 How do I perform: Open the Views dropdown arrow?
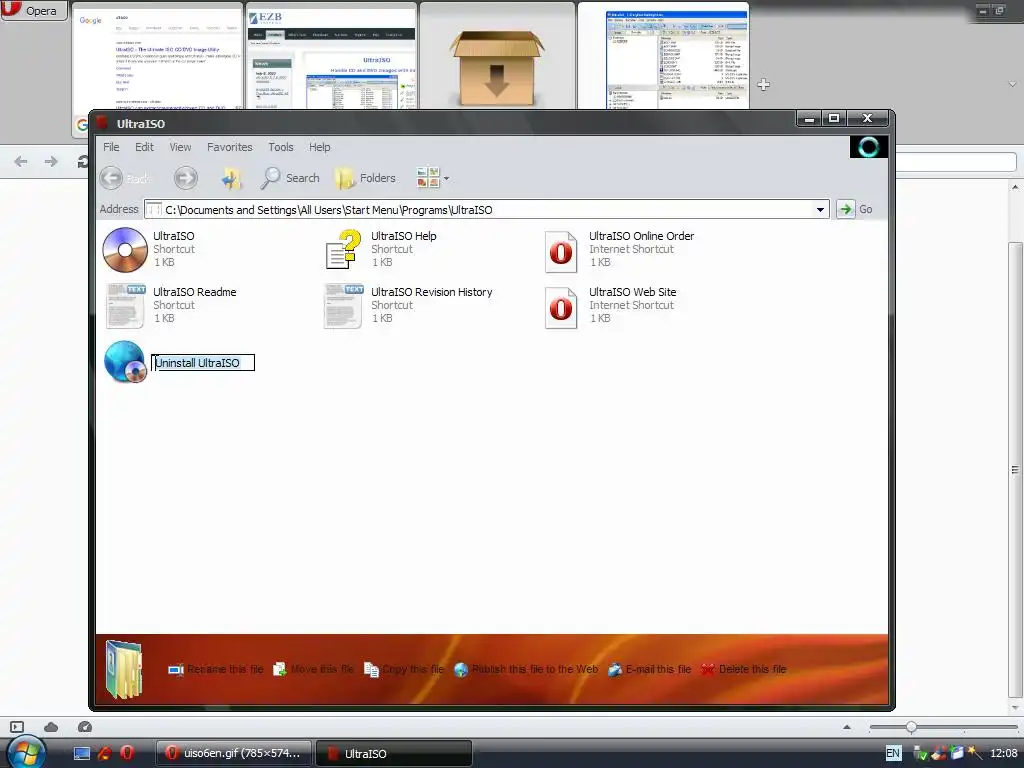tap(446, 178)
